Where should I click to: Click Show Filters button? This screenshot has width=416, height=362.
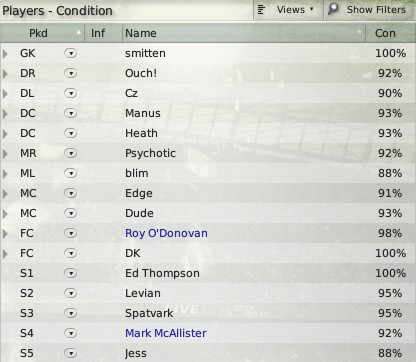[x=370, y=10]
